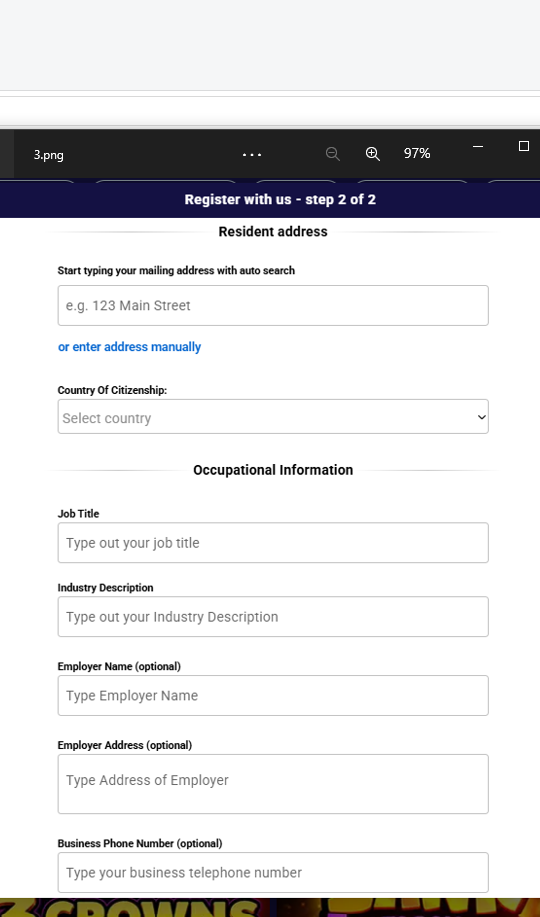
Task: Zoom out with the minus magnifier icon
Action: click(x=333, y=154)
